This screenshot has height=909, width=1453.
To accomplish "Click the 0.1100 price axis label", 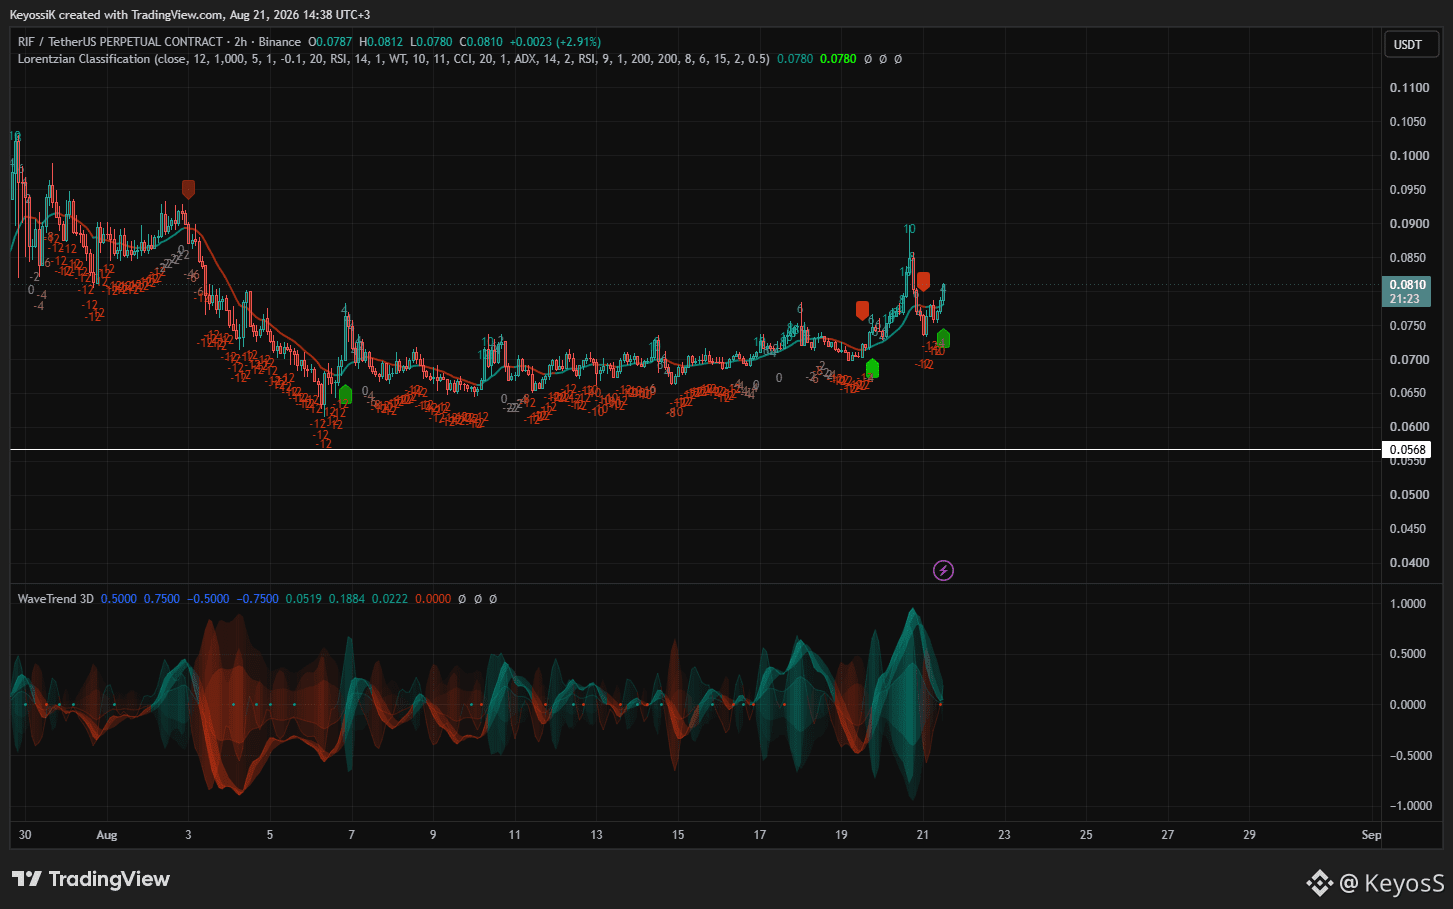I will click(x=1409, y=88).
